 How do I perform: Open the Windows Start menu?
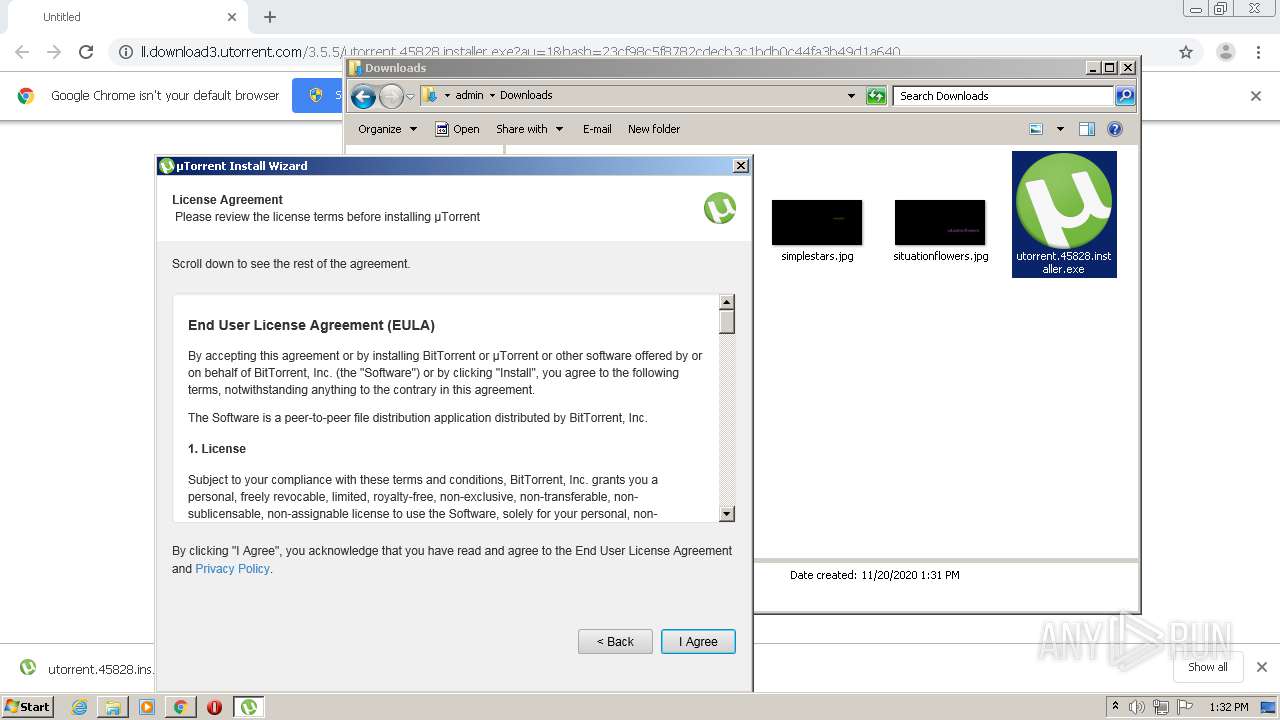coord(28,706)
